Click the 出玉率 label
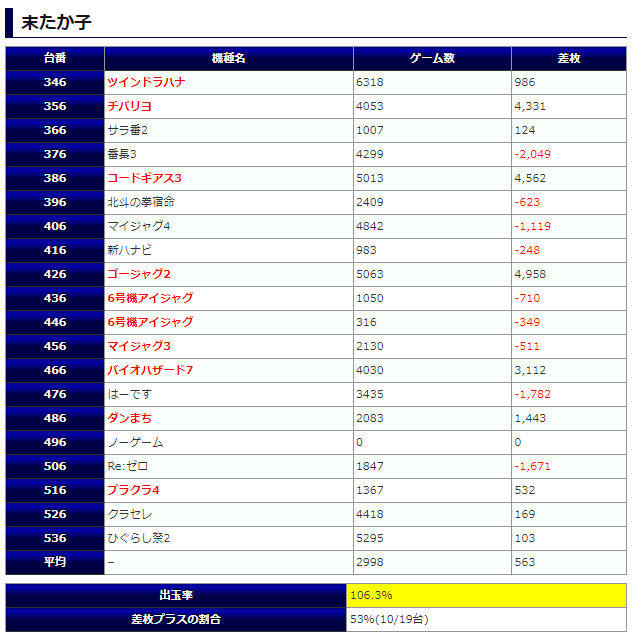The width and height of the screenshot is (633, 642). 176,595
